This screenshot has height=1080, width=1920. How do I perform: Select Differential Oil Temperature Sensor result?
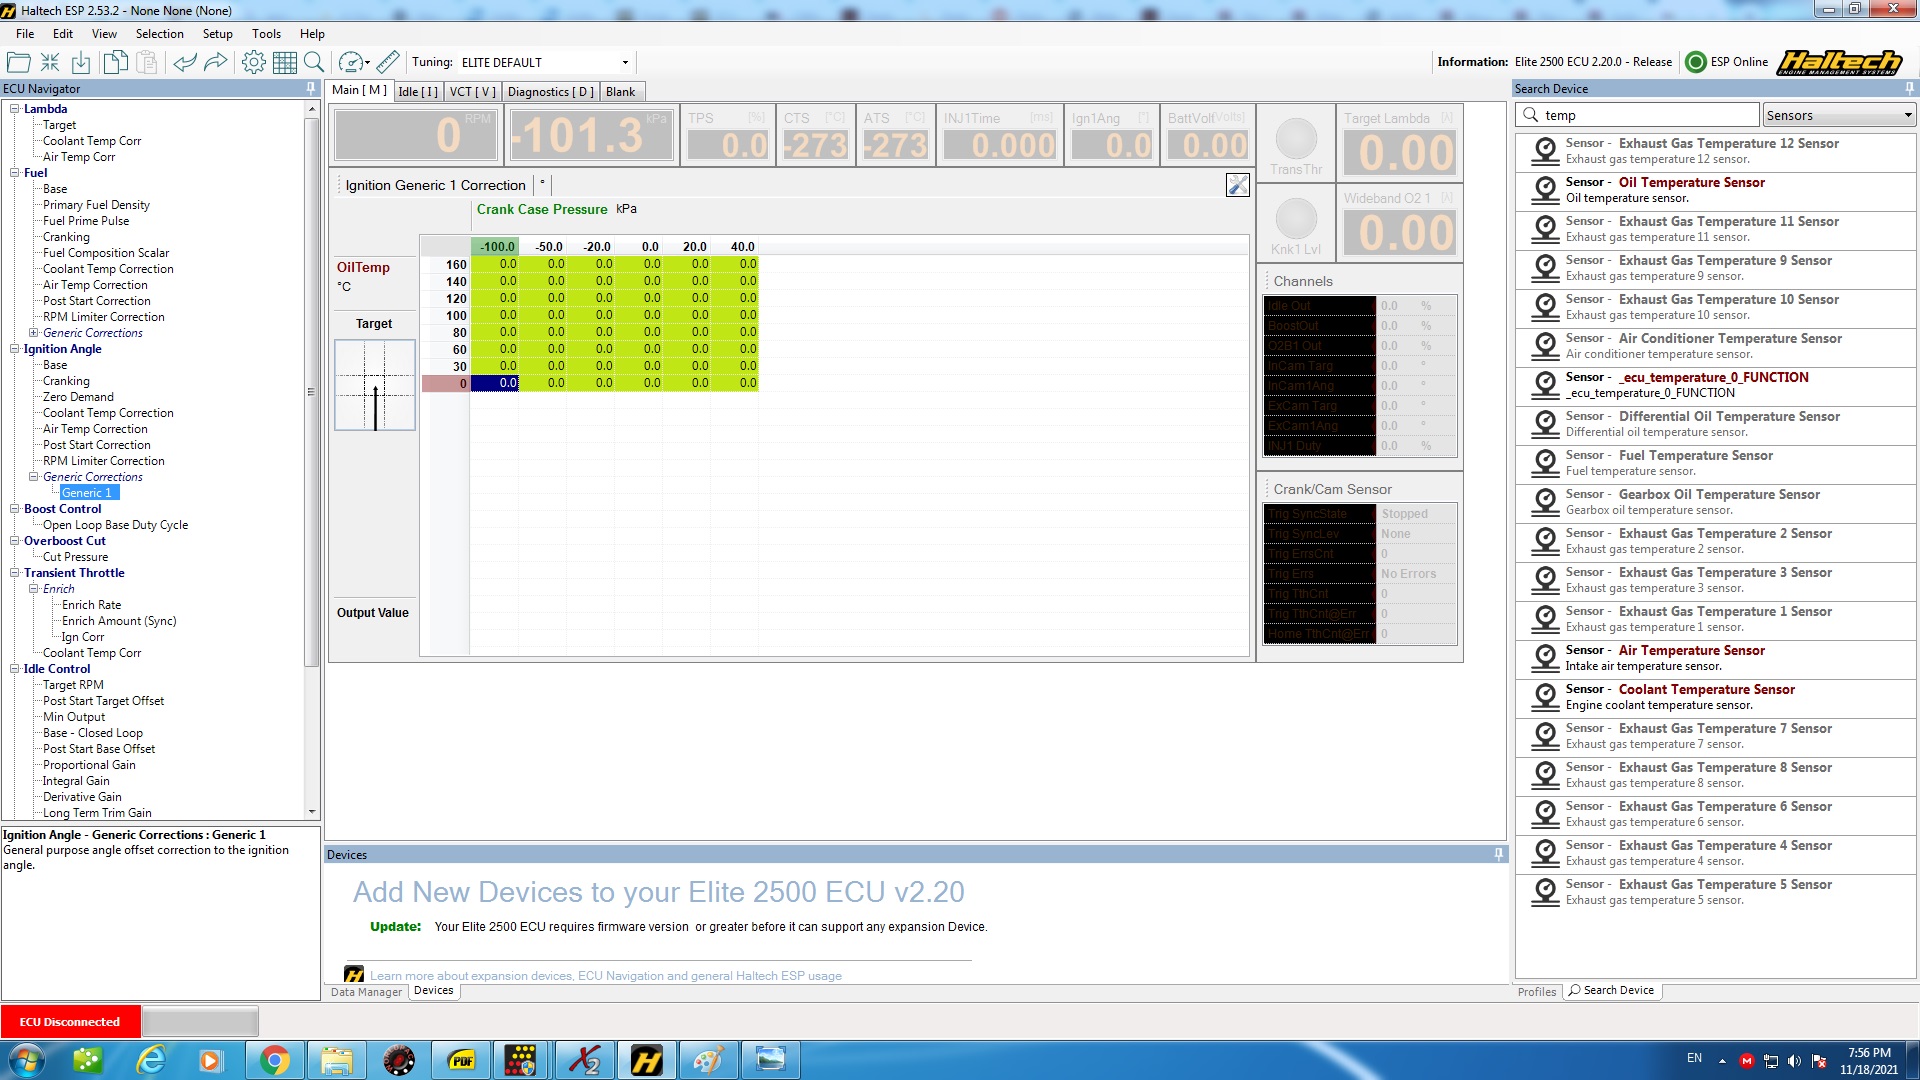pos(1715,424)
